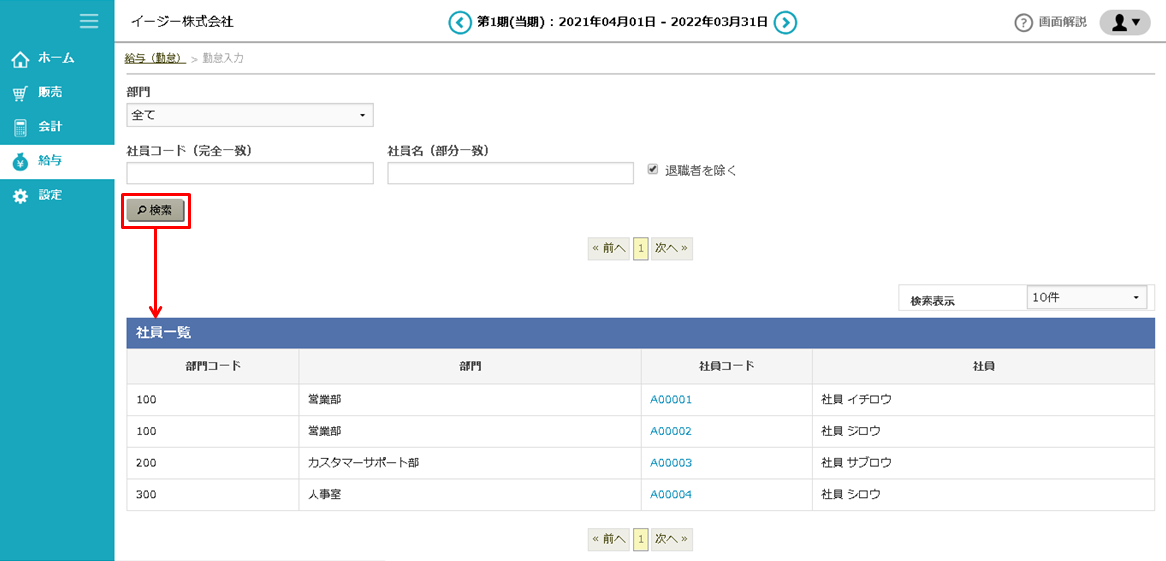Open employee code A00001 link
This screenshot has width=1166, height=561.
[671, 400]
